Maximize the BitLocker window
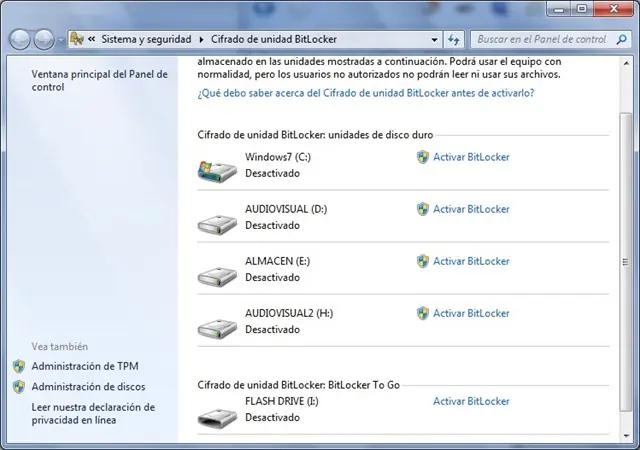Screen dimensions: 640x450 582,9
